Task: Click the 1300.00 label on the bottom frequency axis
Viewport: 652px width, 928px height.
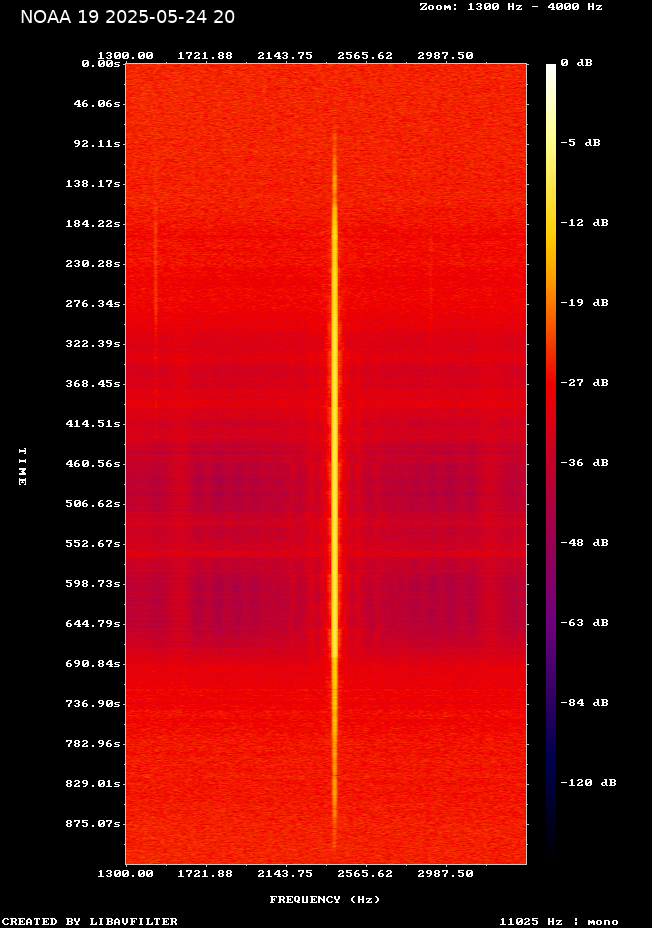Action: (125, 874)
